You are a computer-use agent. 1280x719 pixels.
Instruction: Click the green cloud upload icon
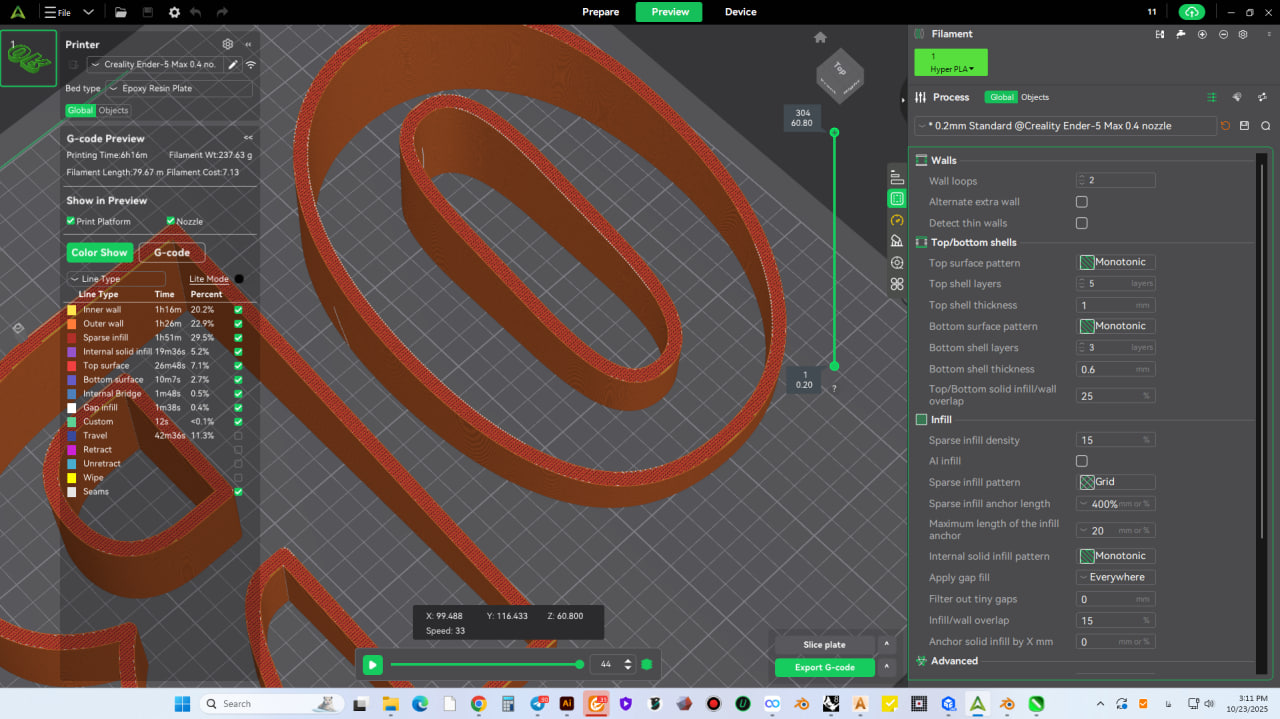(x=1191, y=12)
